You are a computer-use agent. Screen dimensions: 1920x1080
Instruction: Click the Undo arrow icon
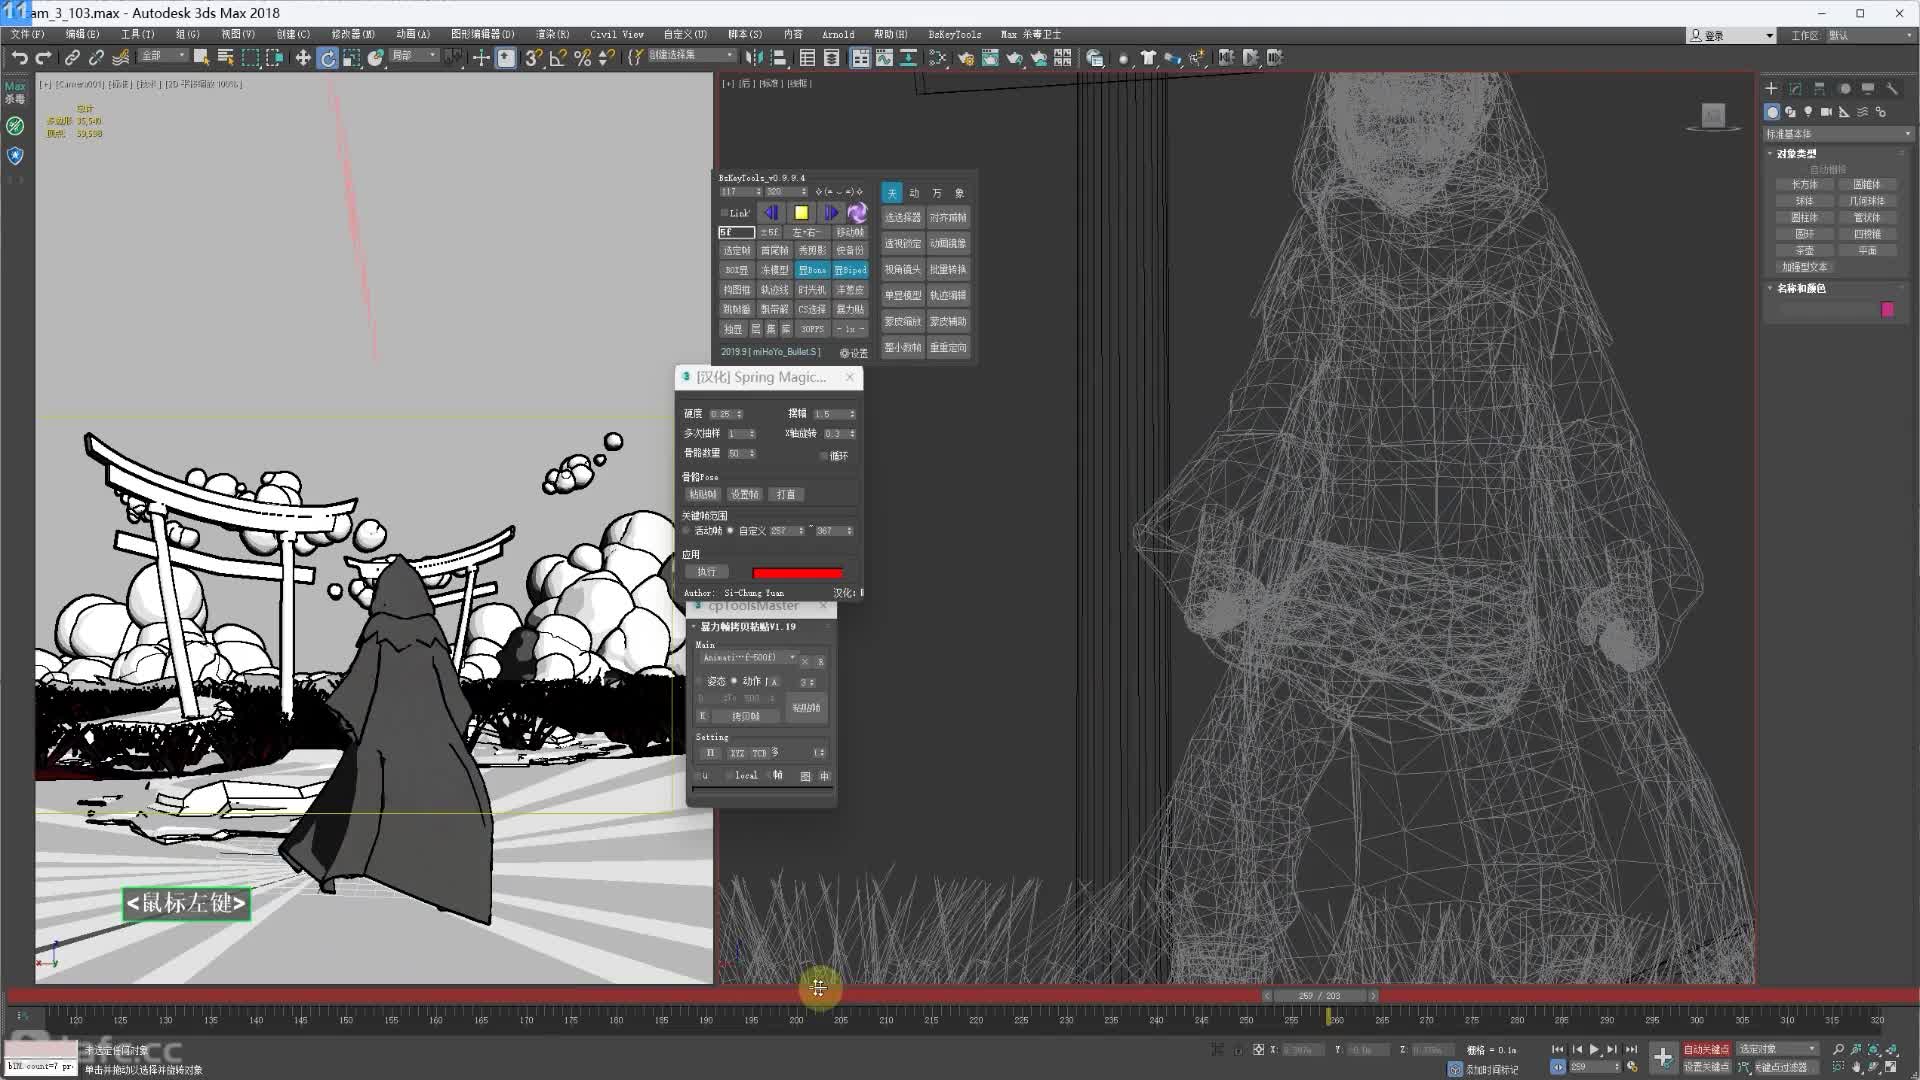point(19,58)
